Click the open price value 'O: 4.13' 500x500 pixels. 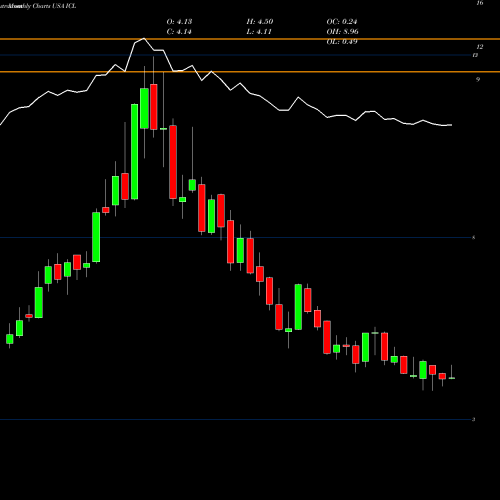click(x=179, y=22)
